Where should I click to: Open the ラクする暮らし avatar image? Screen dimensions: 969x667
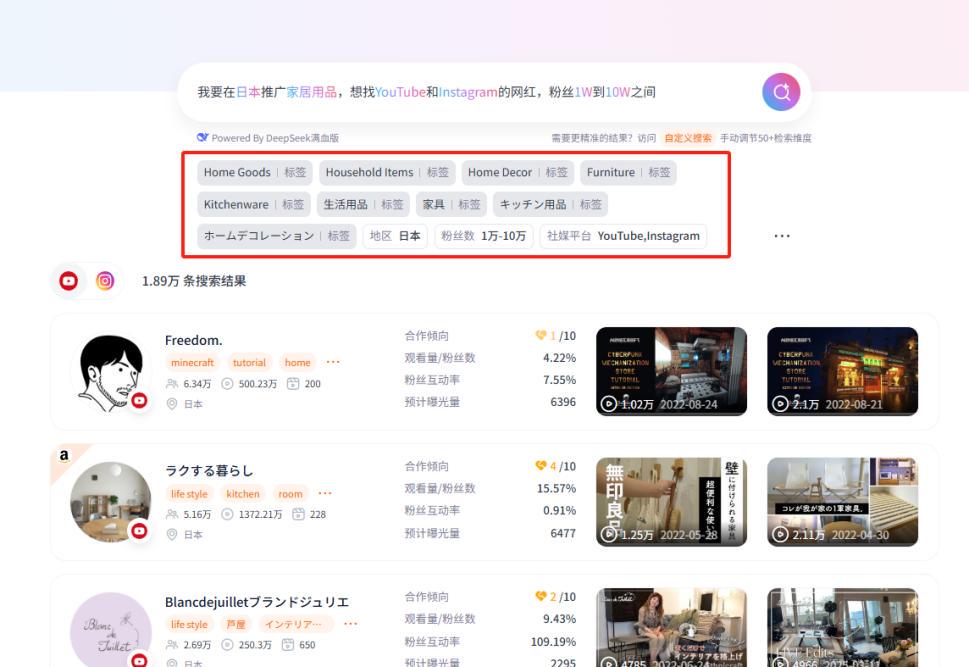coord(111,502)
